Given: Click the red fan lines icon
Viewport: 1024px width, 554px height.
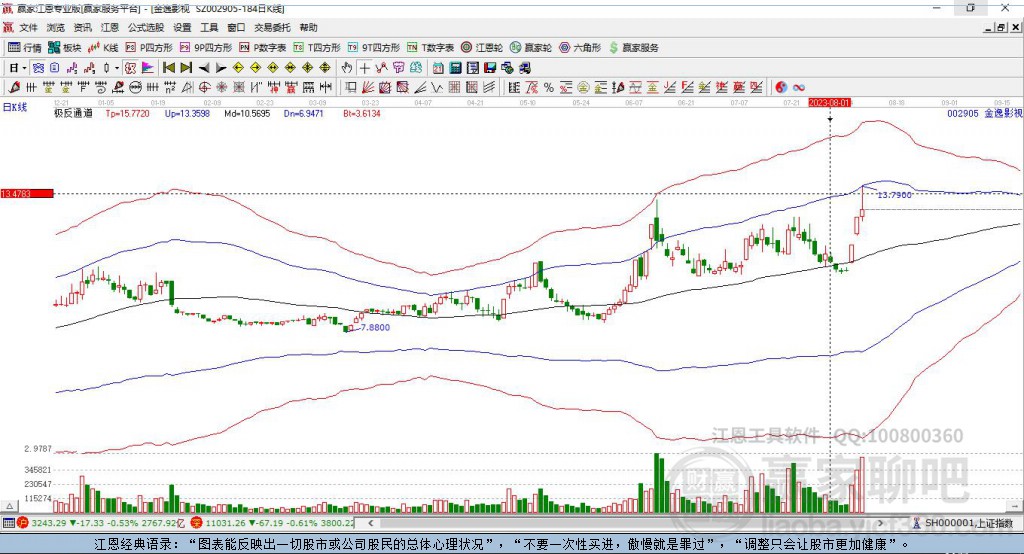Looking at the screenshot, I should click(x=368, y=88).
